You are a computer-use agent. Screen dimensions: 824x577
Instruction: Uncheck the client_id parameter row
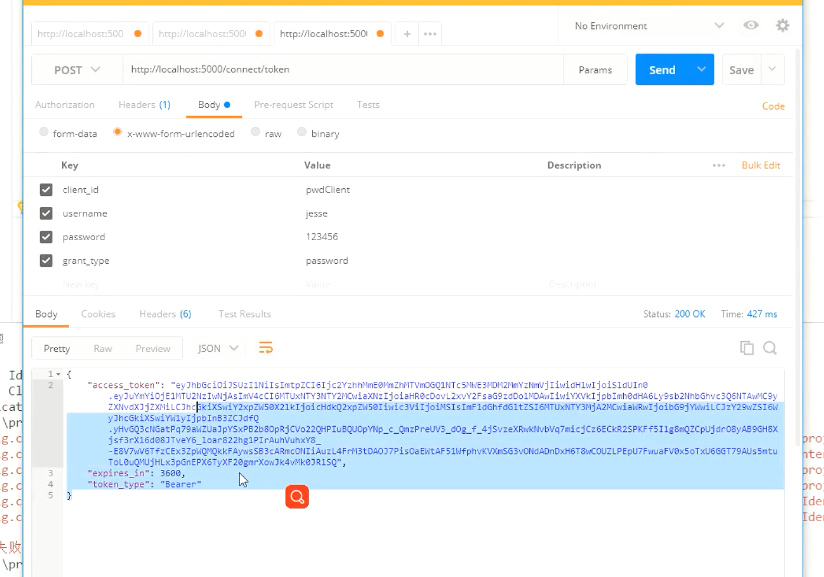tap(46, 190)
